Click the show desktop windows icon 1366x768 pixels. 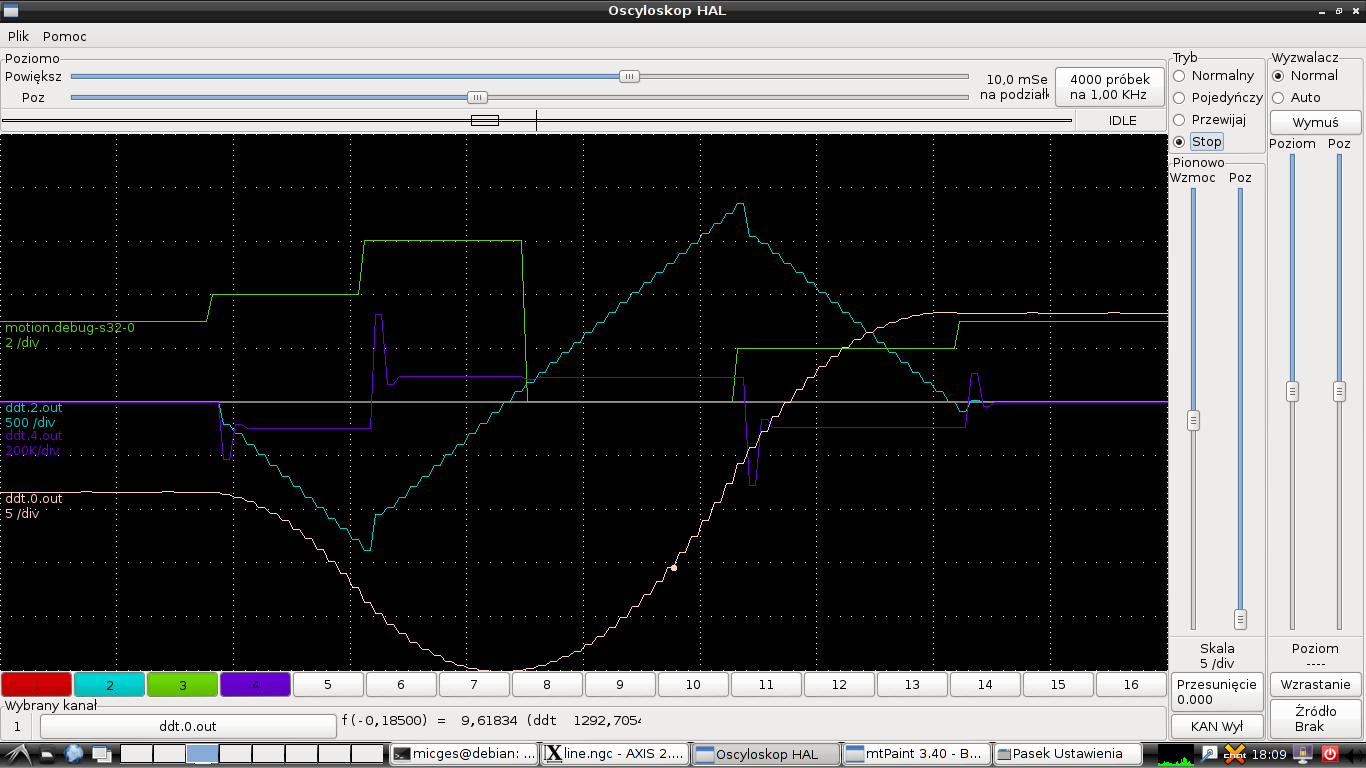point(101,754)
